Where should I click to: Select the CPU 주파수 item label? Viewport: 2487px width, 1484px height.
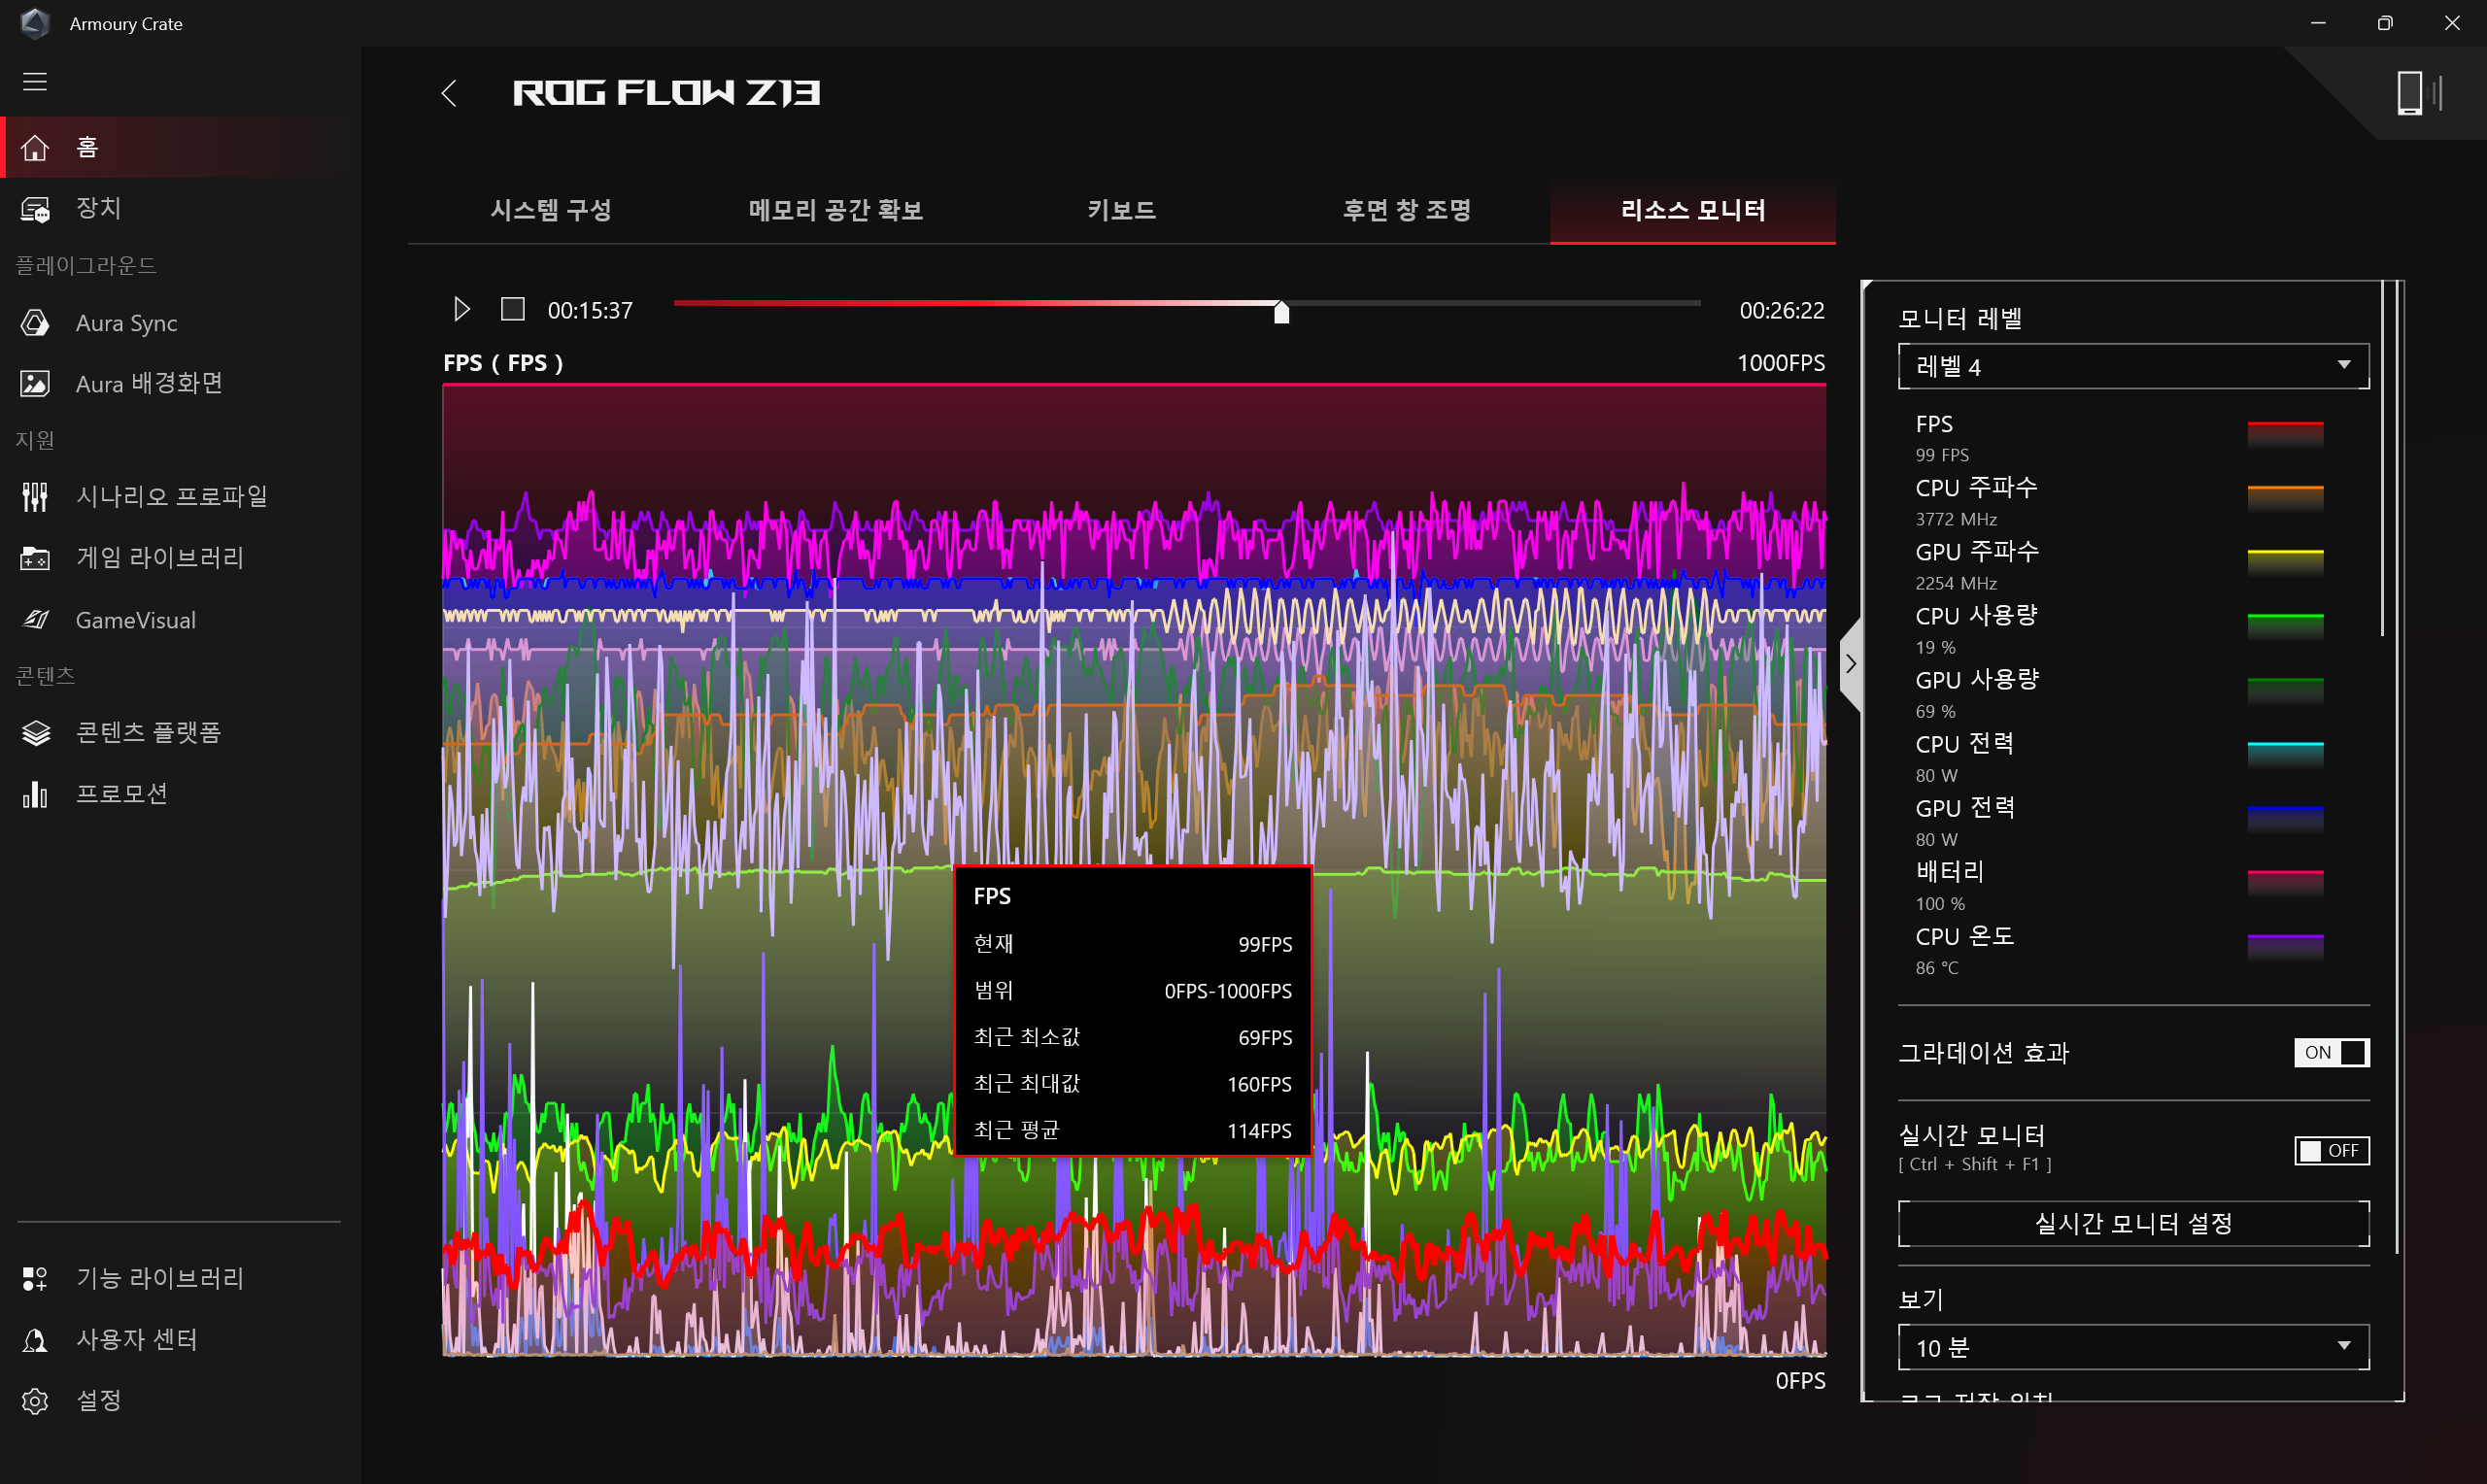click(1976, 488)
